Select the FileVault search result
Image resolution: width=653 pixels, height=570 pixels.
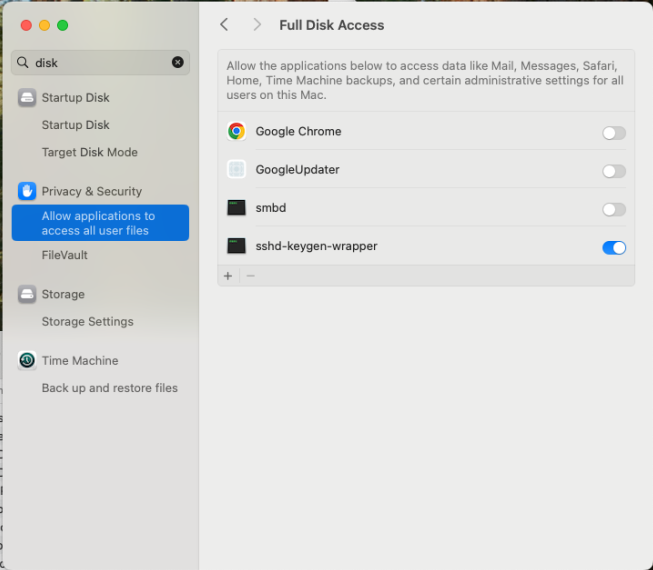[65, 255]
